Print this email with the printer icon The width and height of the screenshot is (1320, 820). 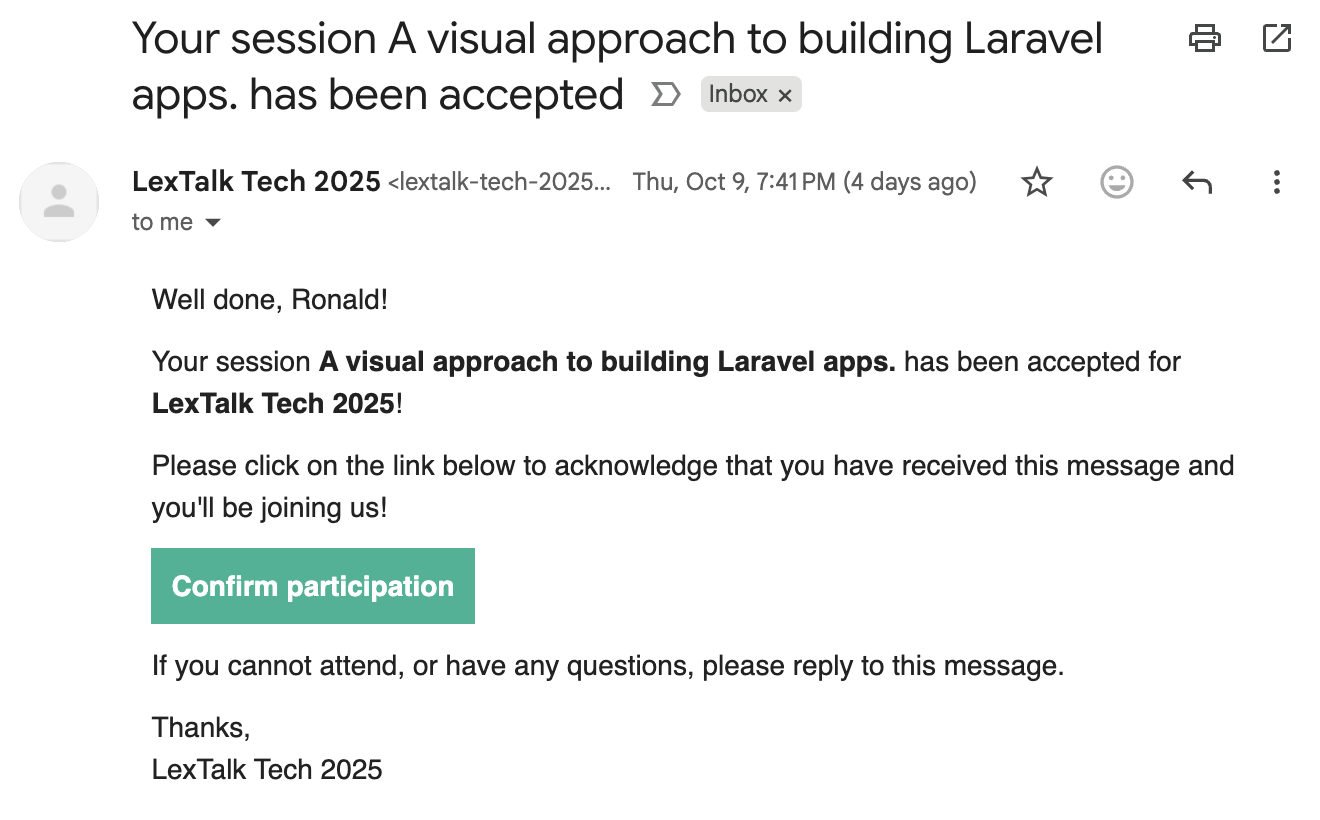[x=1204, y=39]
